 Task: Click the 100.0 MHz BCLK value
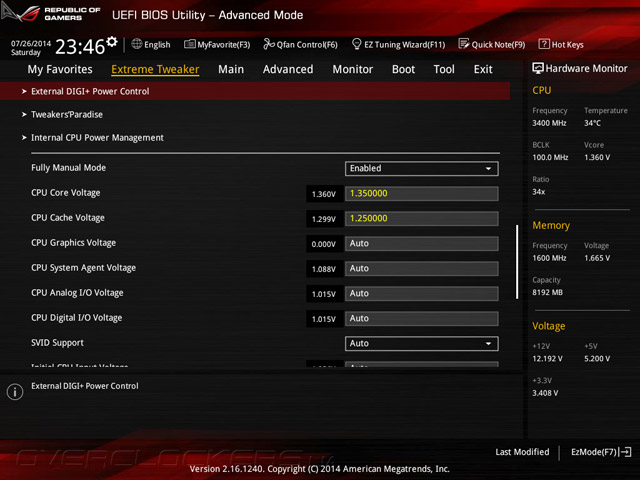point(550,157)
